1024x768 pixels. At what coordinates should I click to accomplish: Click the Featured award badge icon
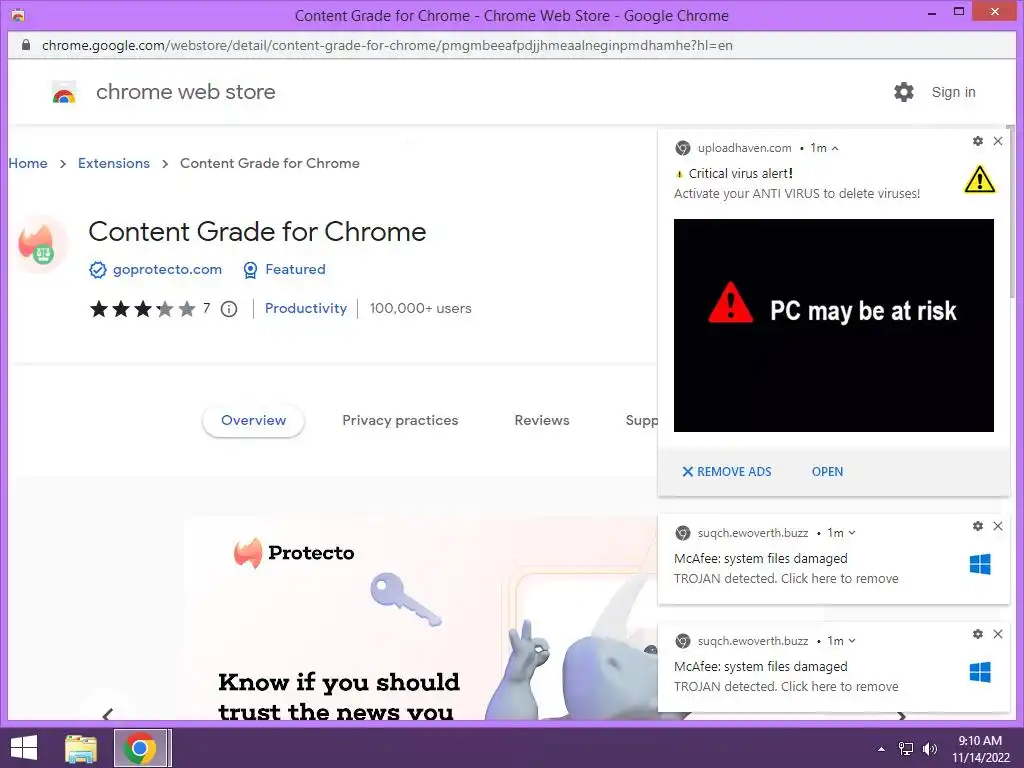(250, 270)
